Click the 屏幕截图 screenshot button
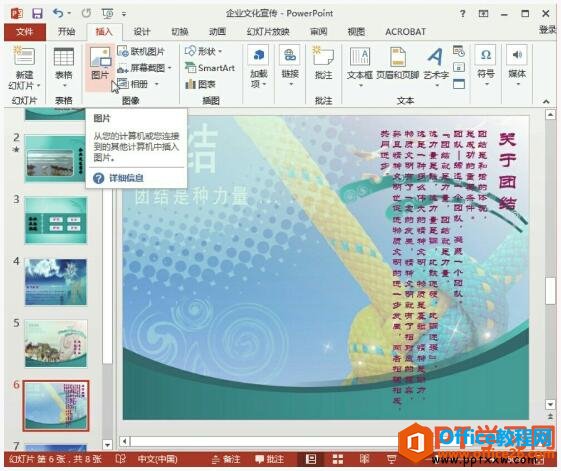The width and height of the screenshot is (561, 471). (141, 68)
